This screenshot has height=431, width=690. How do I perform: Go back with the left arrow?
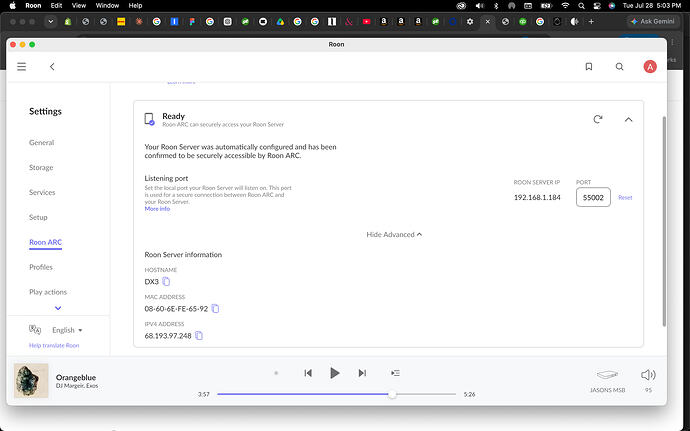(x=52, y=66)
